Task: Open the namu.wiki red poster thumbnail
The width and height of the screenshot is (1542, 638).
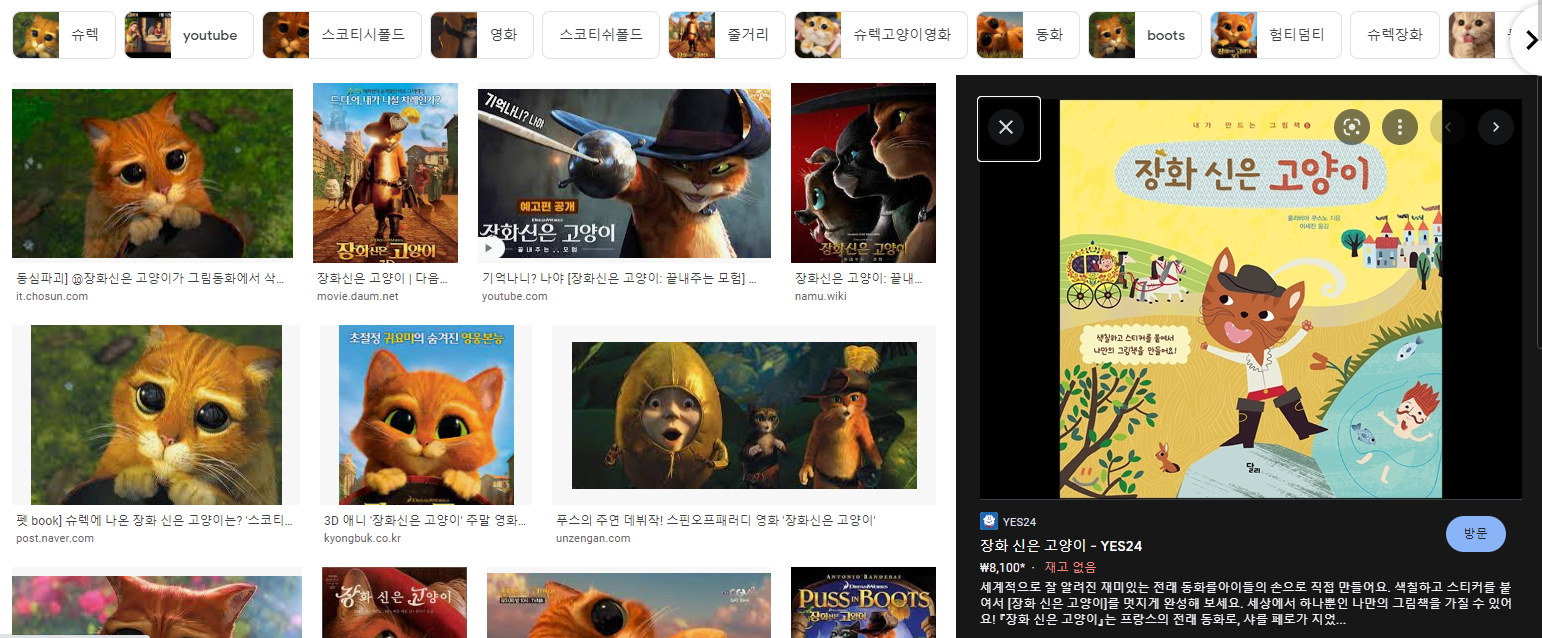Action: (x=863, y=173)
